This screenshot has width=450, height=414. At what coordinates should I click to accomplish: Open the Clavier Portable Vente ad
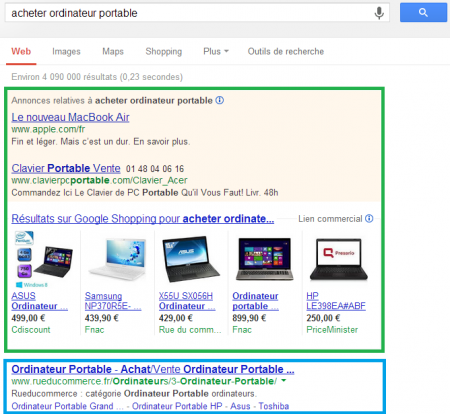point(66,168)
